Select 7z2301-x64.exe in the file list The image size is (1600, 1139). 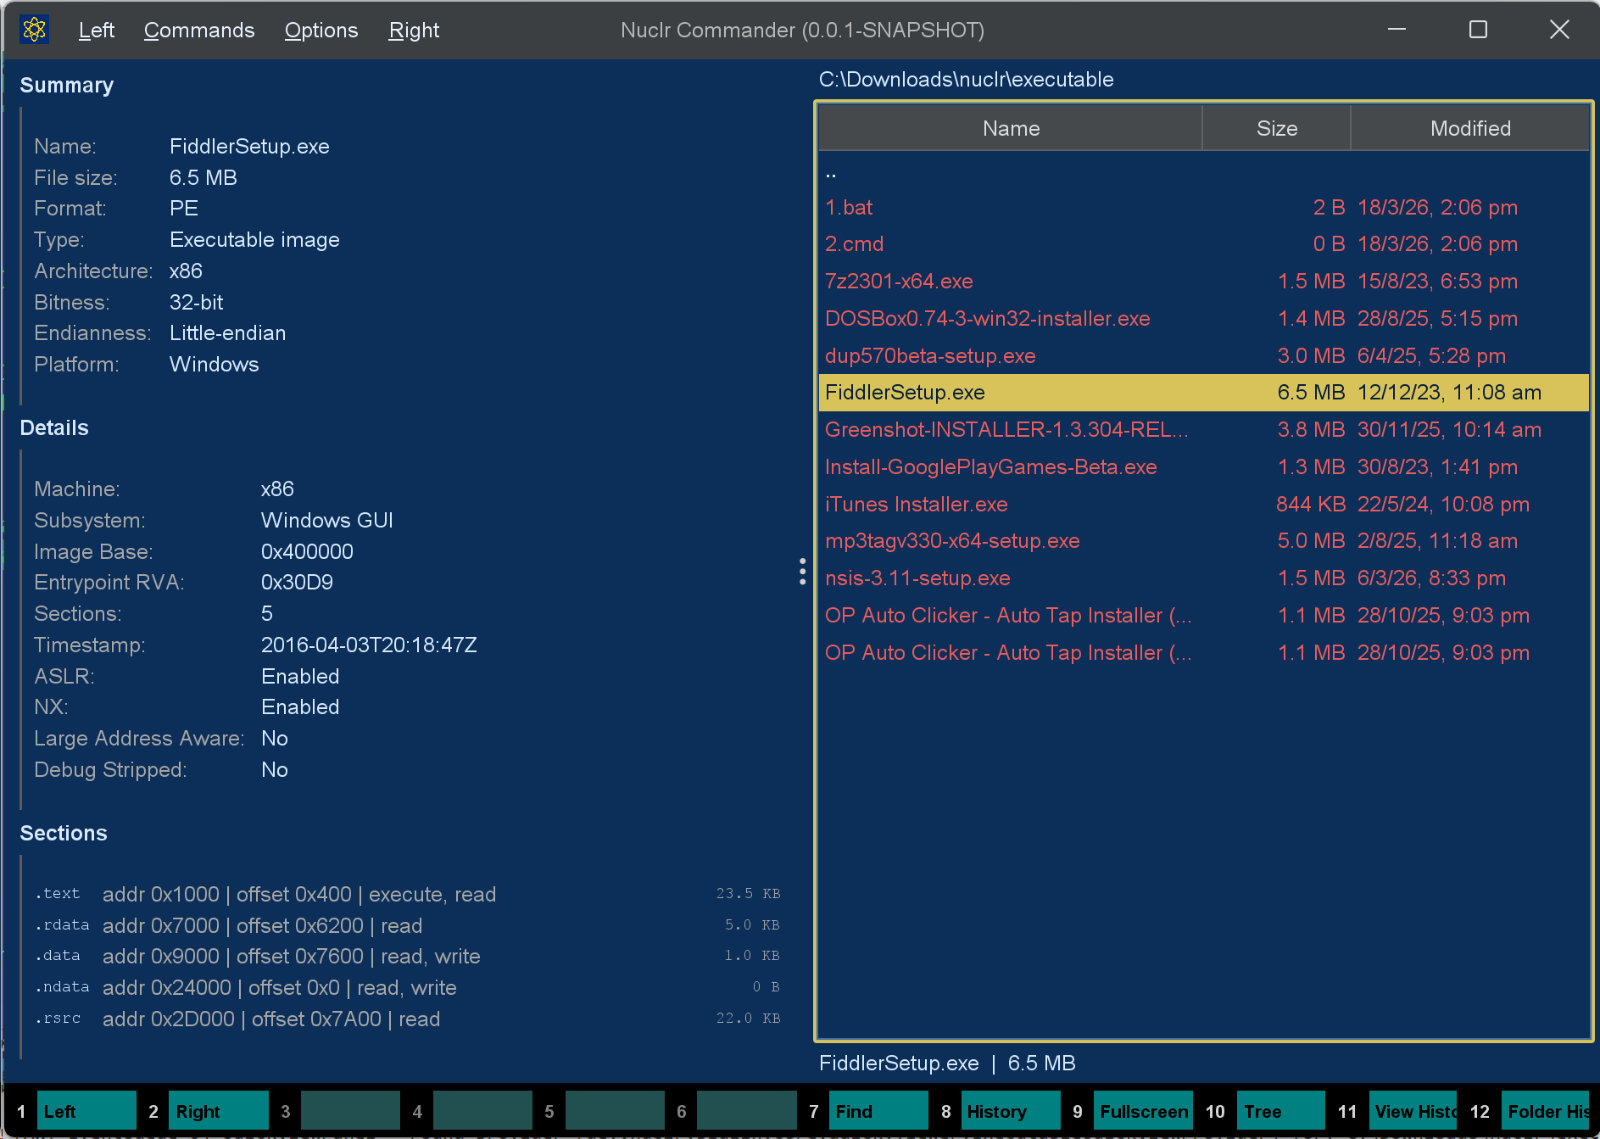1204,281
